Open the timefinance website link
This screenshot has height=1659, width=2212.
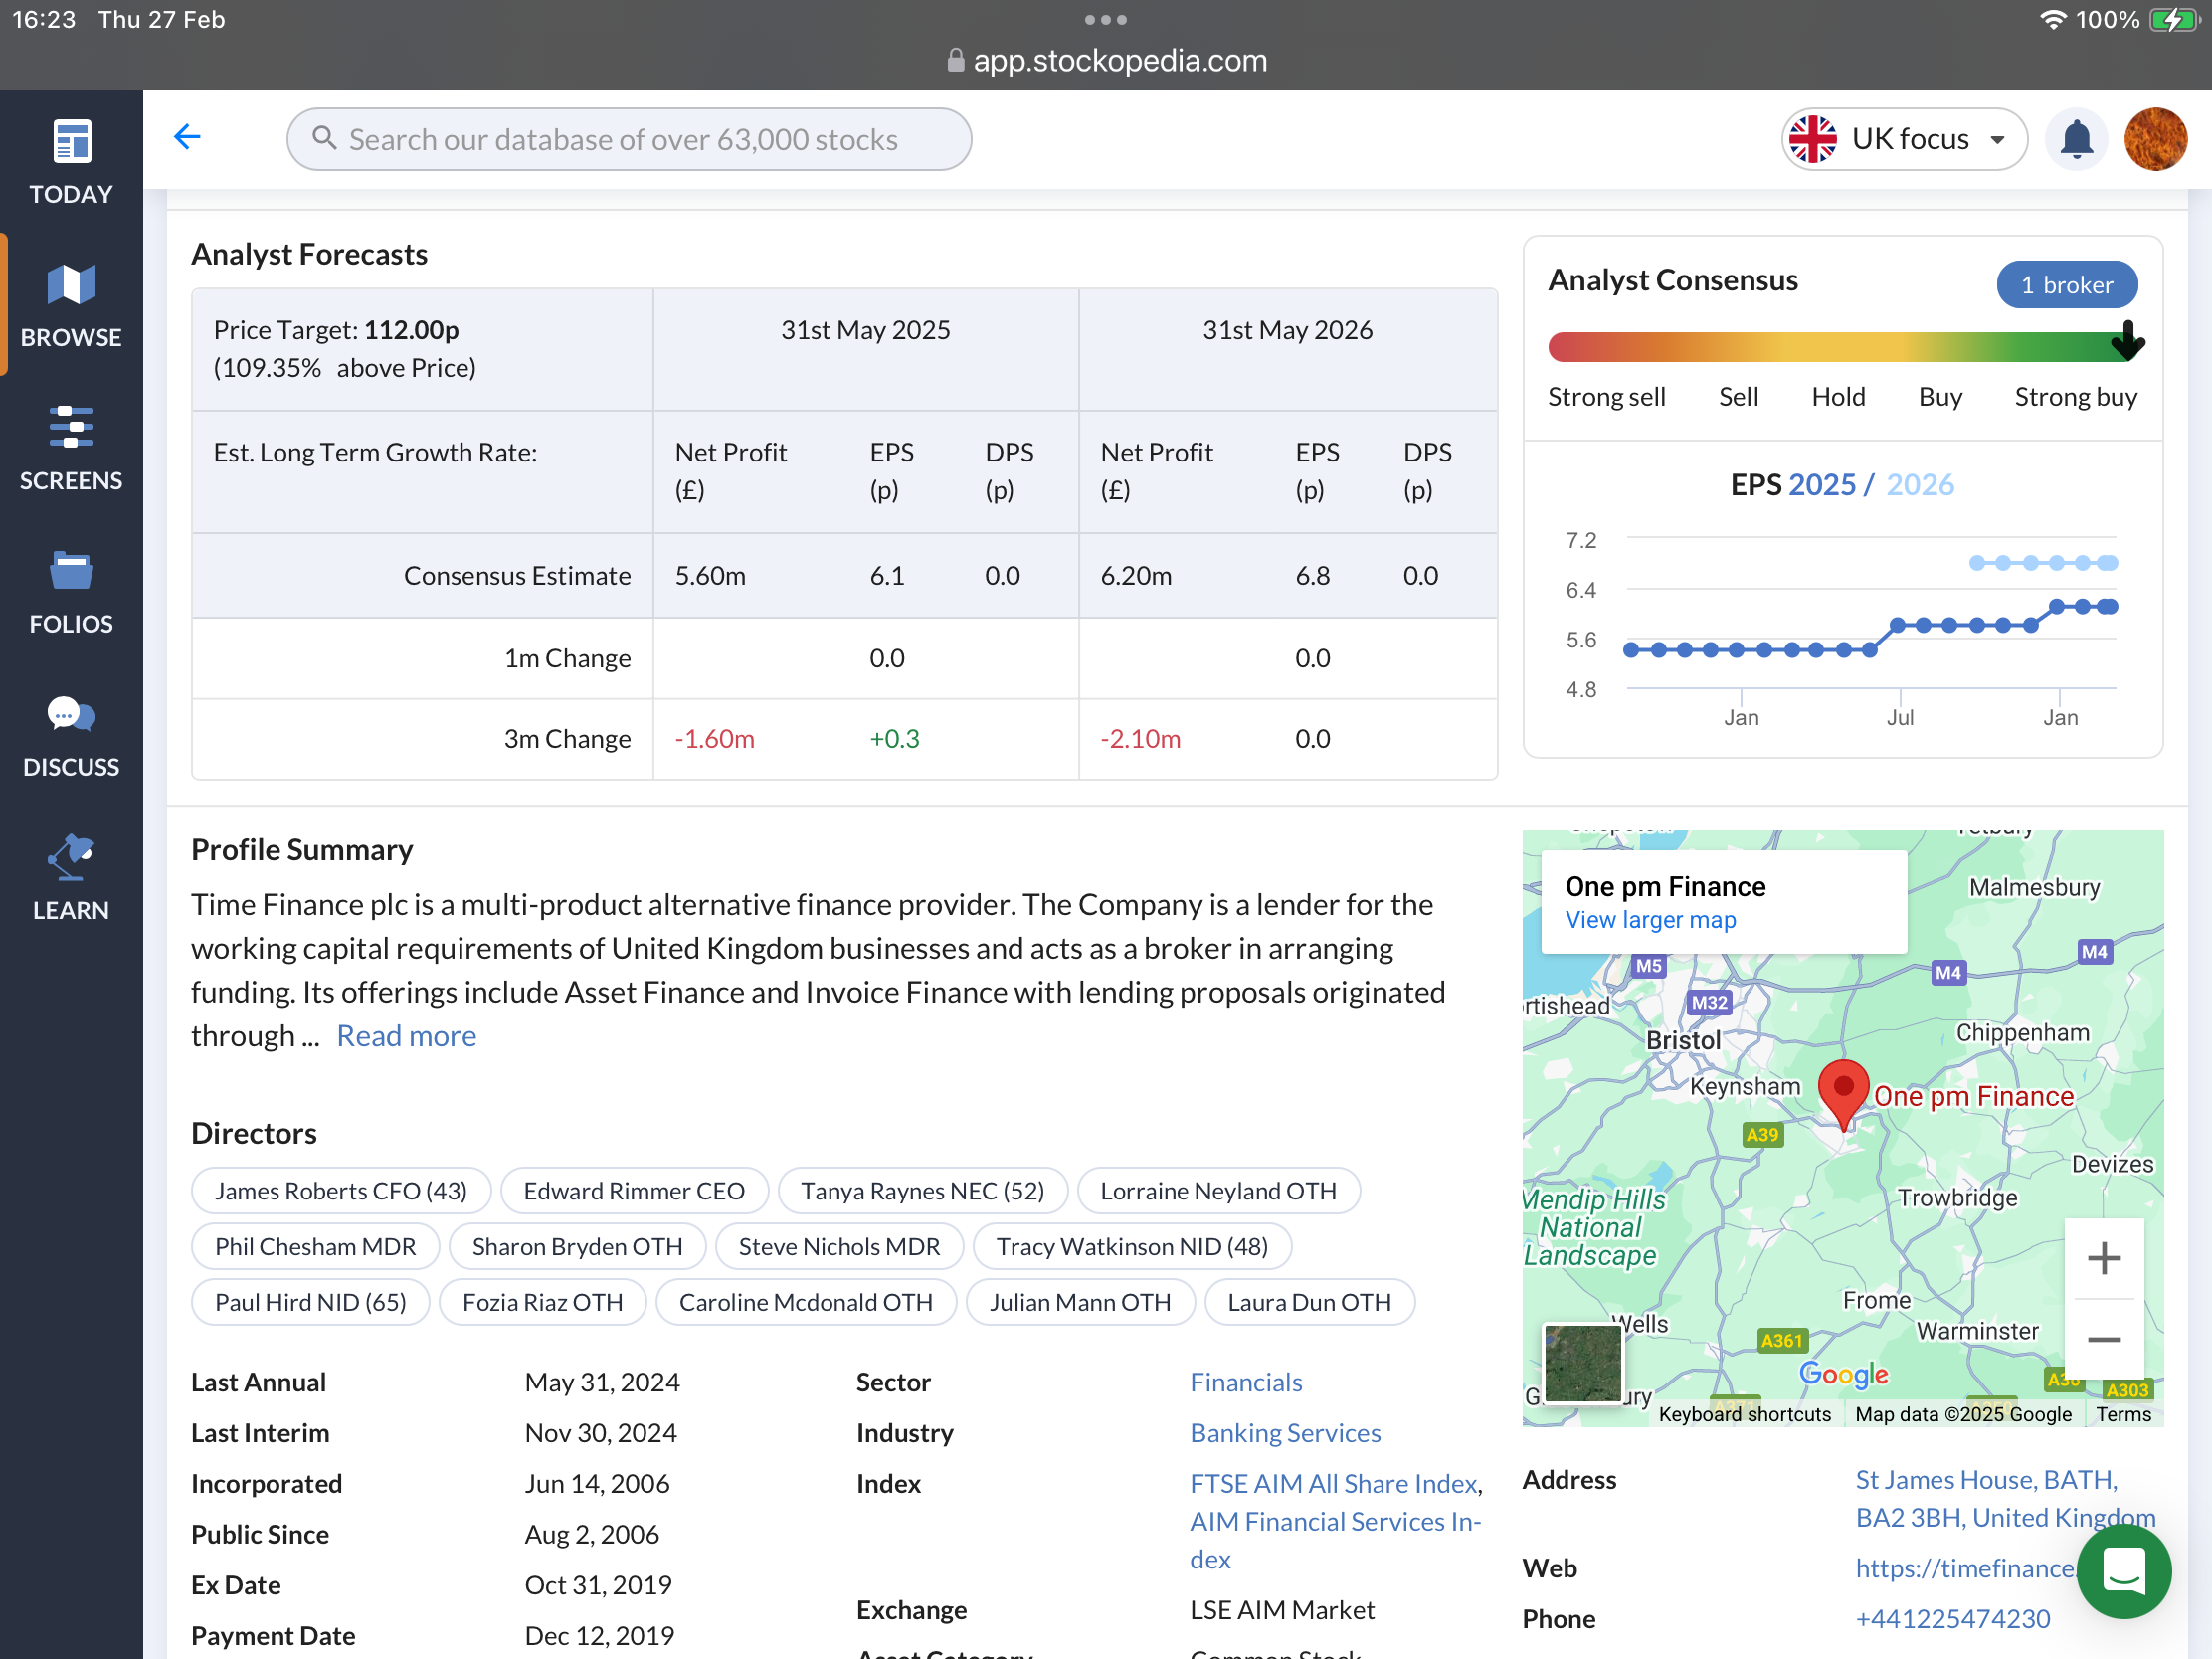(1964, 1569)
